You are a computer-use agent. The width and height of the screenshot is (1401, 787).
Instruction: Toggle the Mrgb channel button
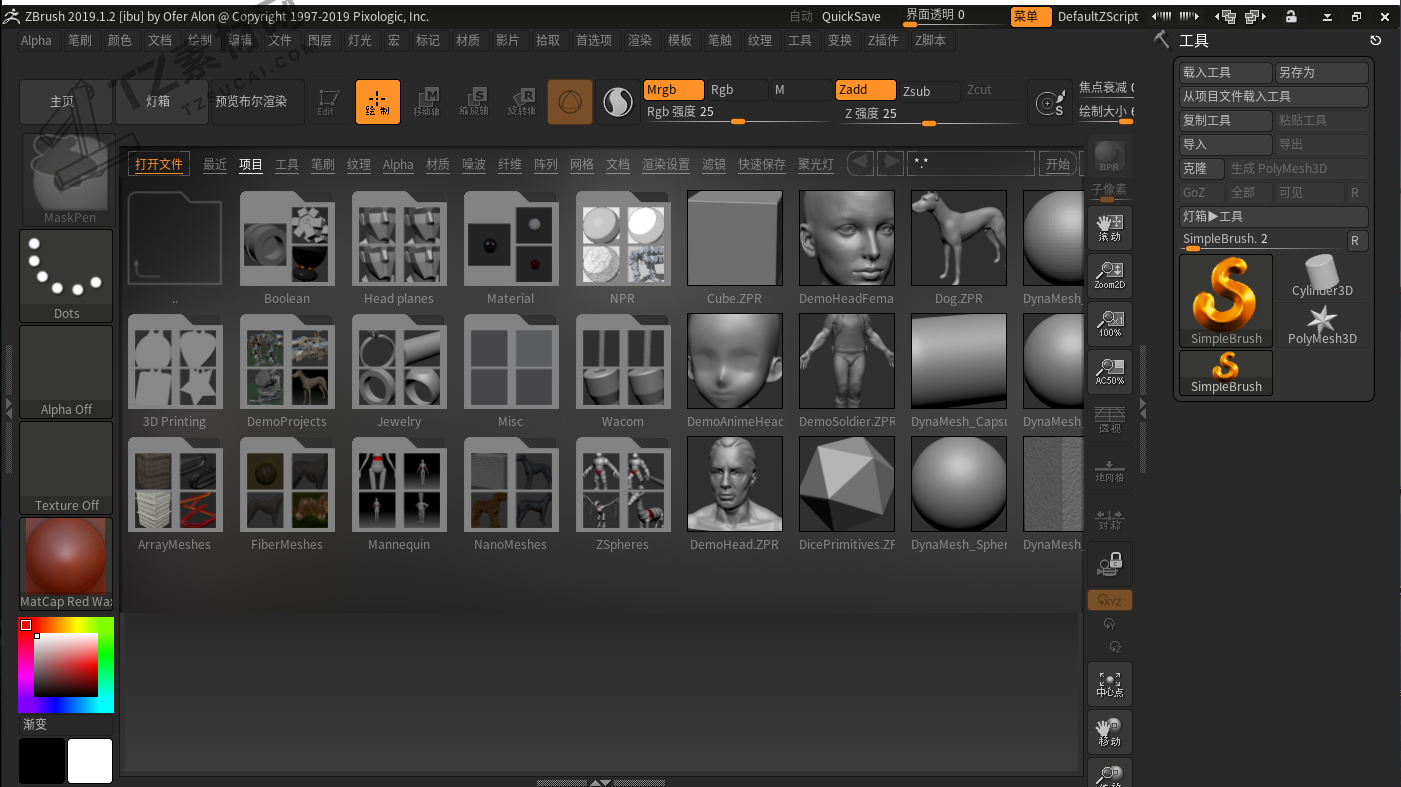pos(674,90)
